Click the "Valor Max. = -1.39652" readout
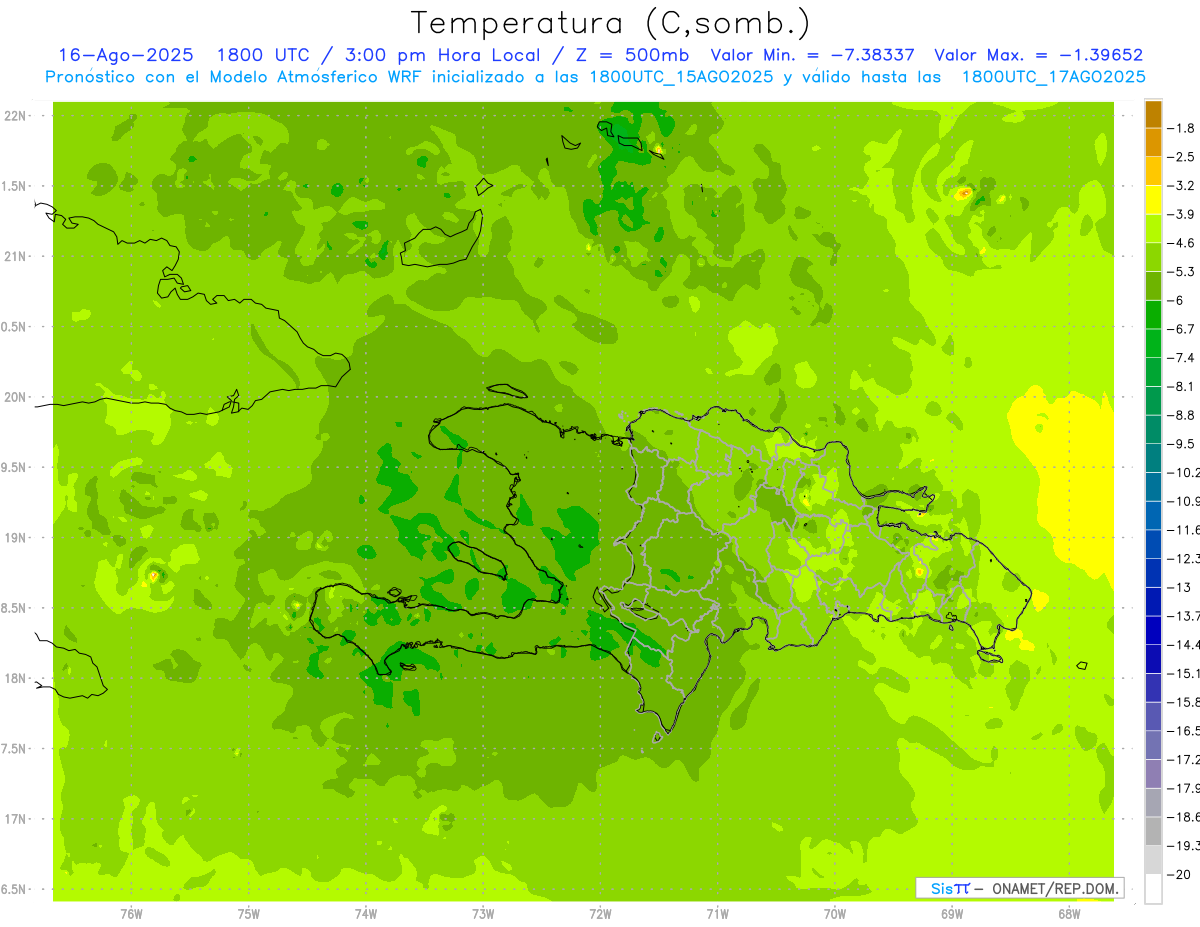1200x927 pixels. pos(1038,55)
